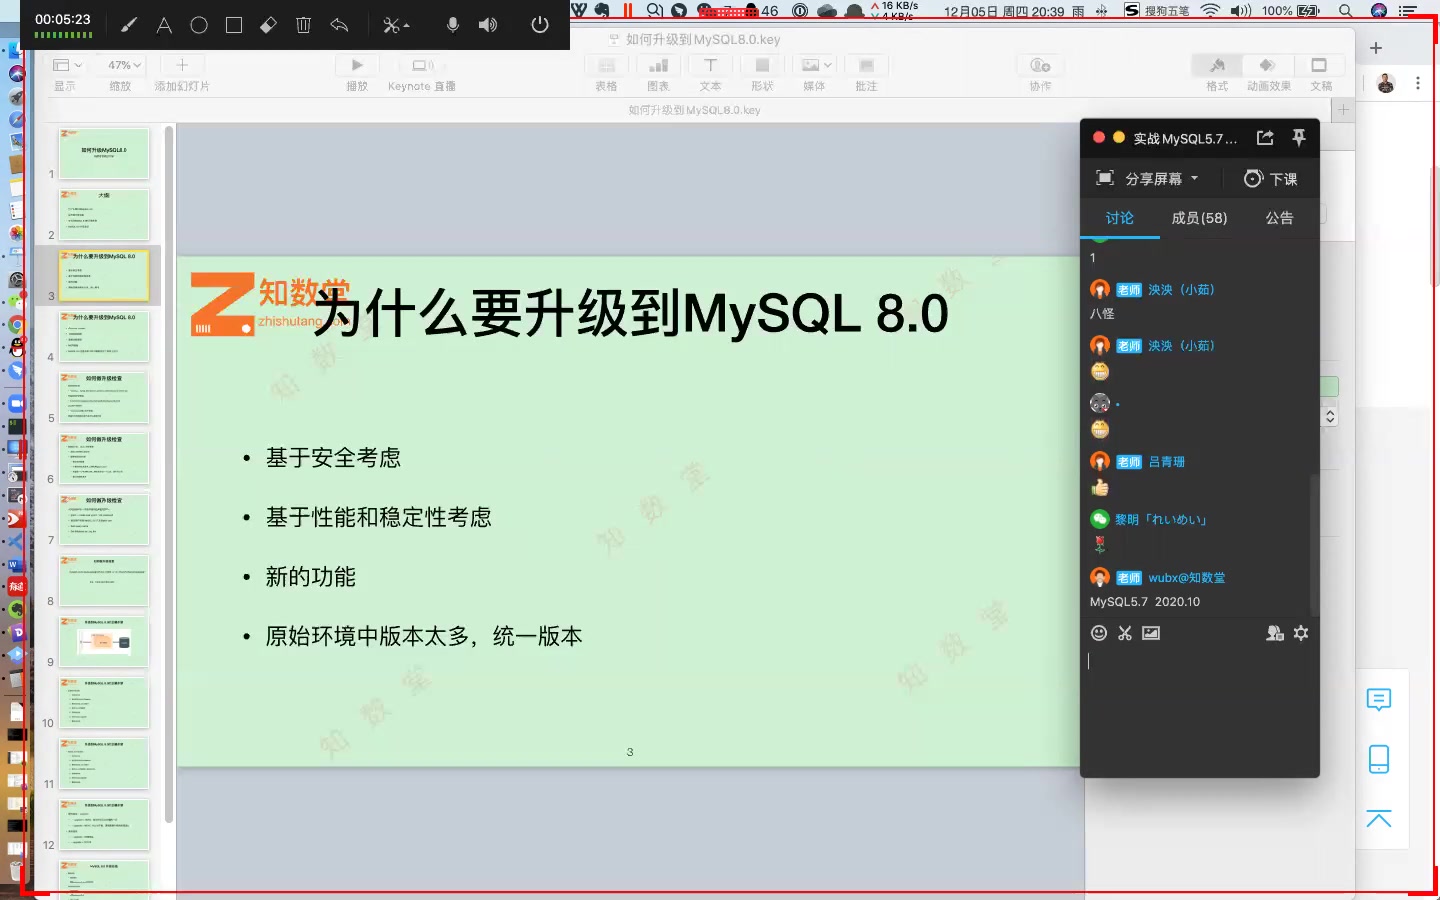Select slide 4 thumbnail in navigator
The image size is (1440, 900).
pyautogui.click(x=104, y=336)
